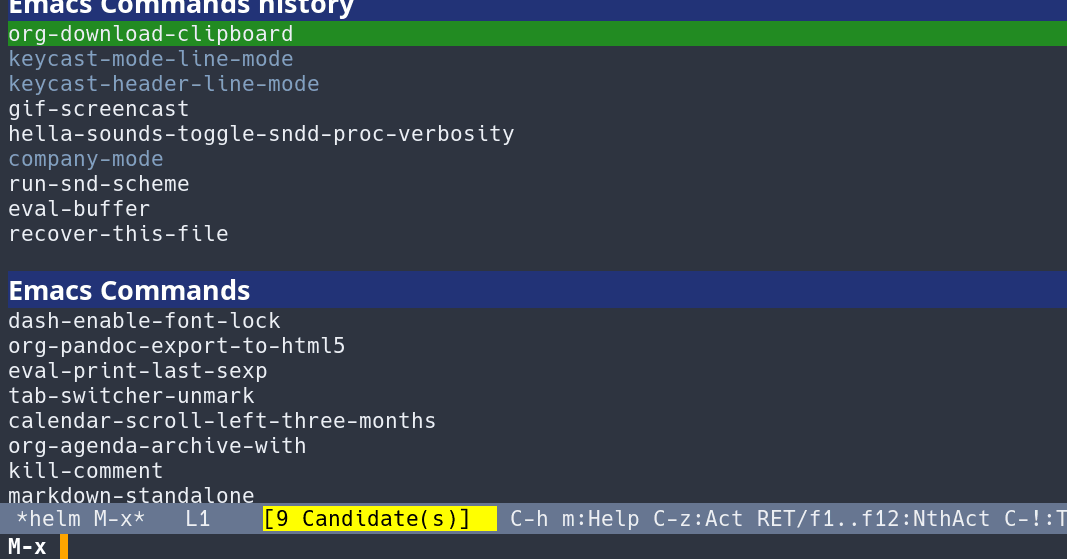The width and height of the screenshot is (1067, 559).
Task: Run gif-screencast command
Action: click(98, 109)
